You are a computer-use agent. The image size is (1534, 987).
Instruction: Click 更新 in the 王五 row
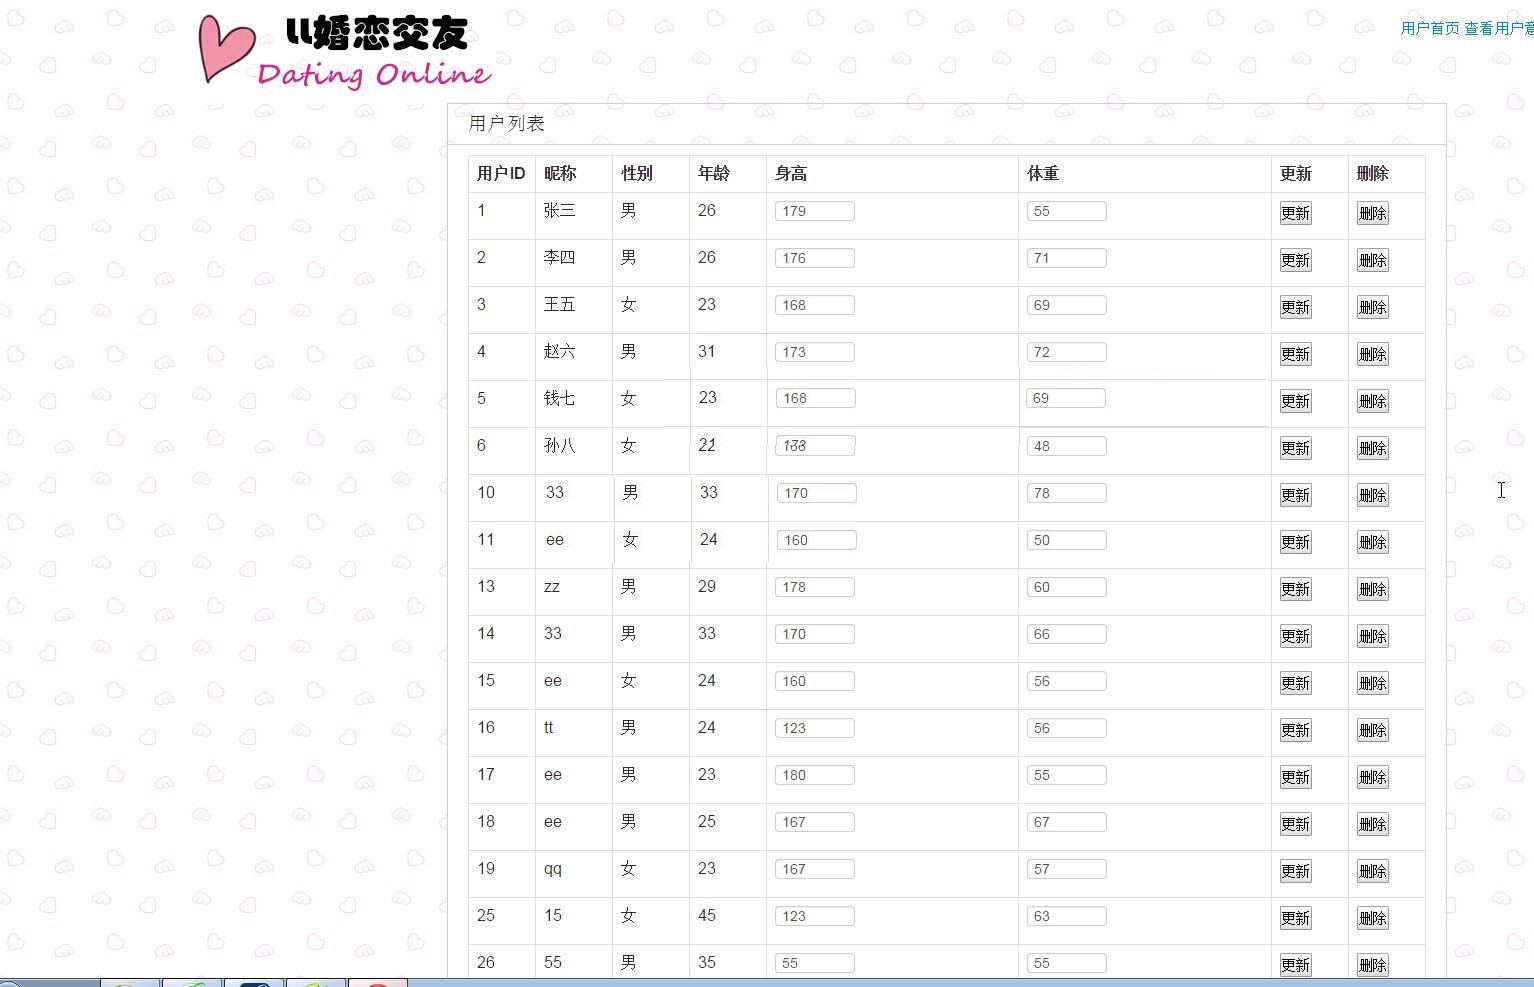coord(1295,307)
